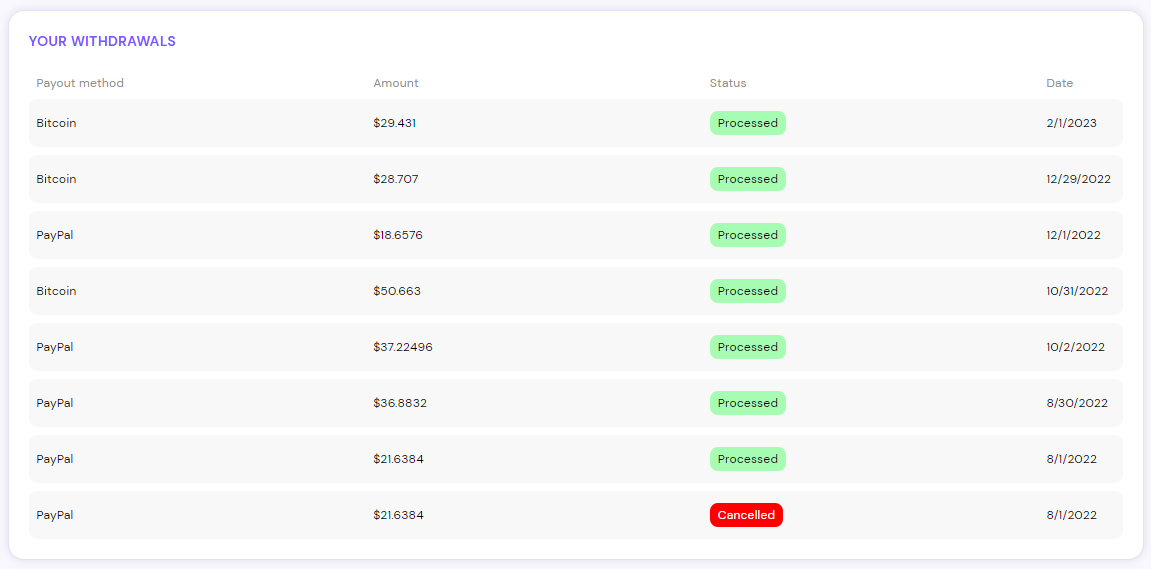1151x569 pixels.
Task: Select PayPal in the $36.8832 row
Action: pyautogui.click(x=55, y=403)
